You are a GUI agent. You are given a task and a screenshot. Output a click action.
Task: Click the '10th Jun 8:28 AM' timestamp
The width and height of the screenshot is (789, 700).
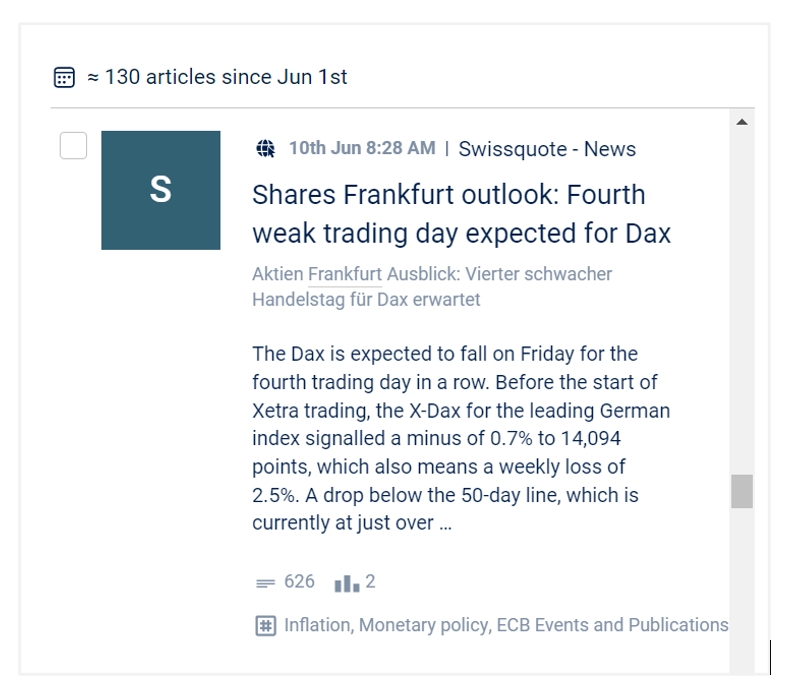pos(362,148)
